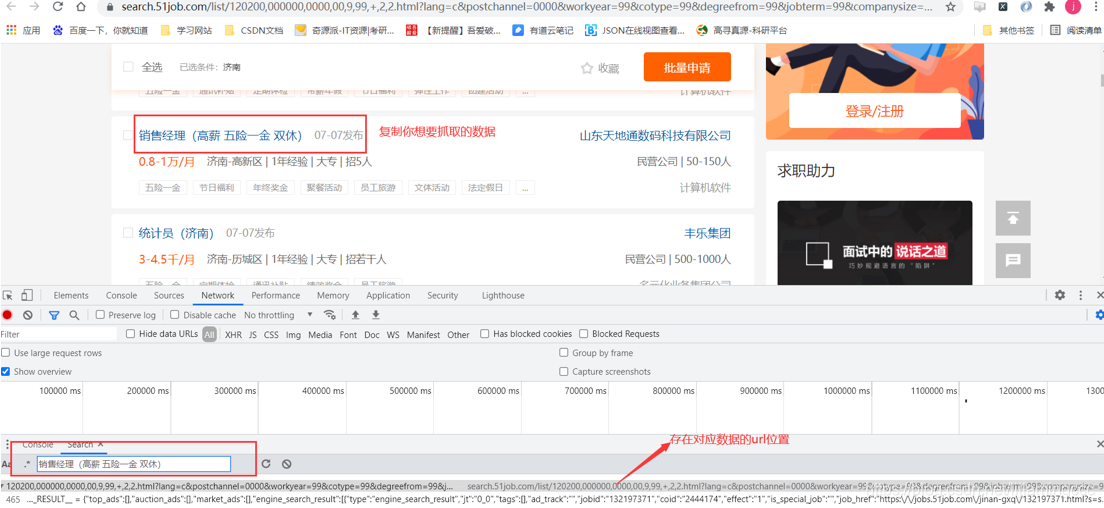Enable Capture screenshots checkbox
This screenshot has height=508, width=1104.
[563, 371]
